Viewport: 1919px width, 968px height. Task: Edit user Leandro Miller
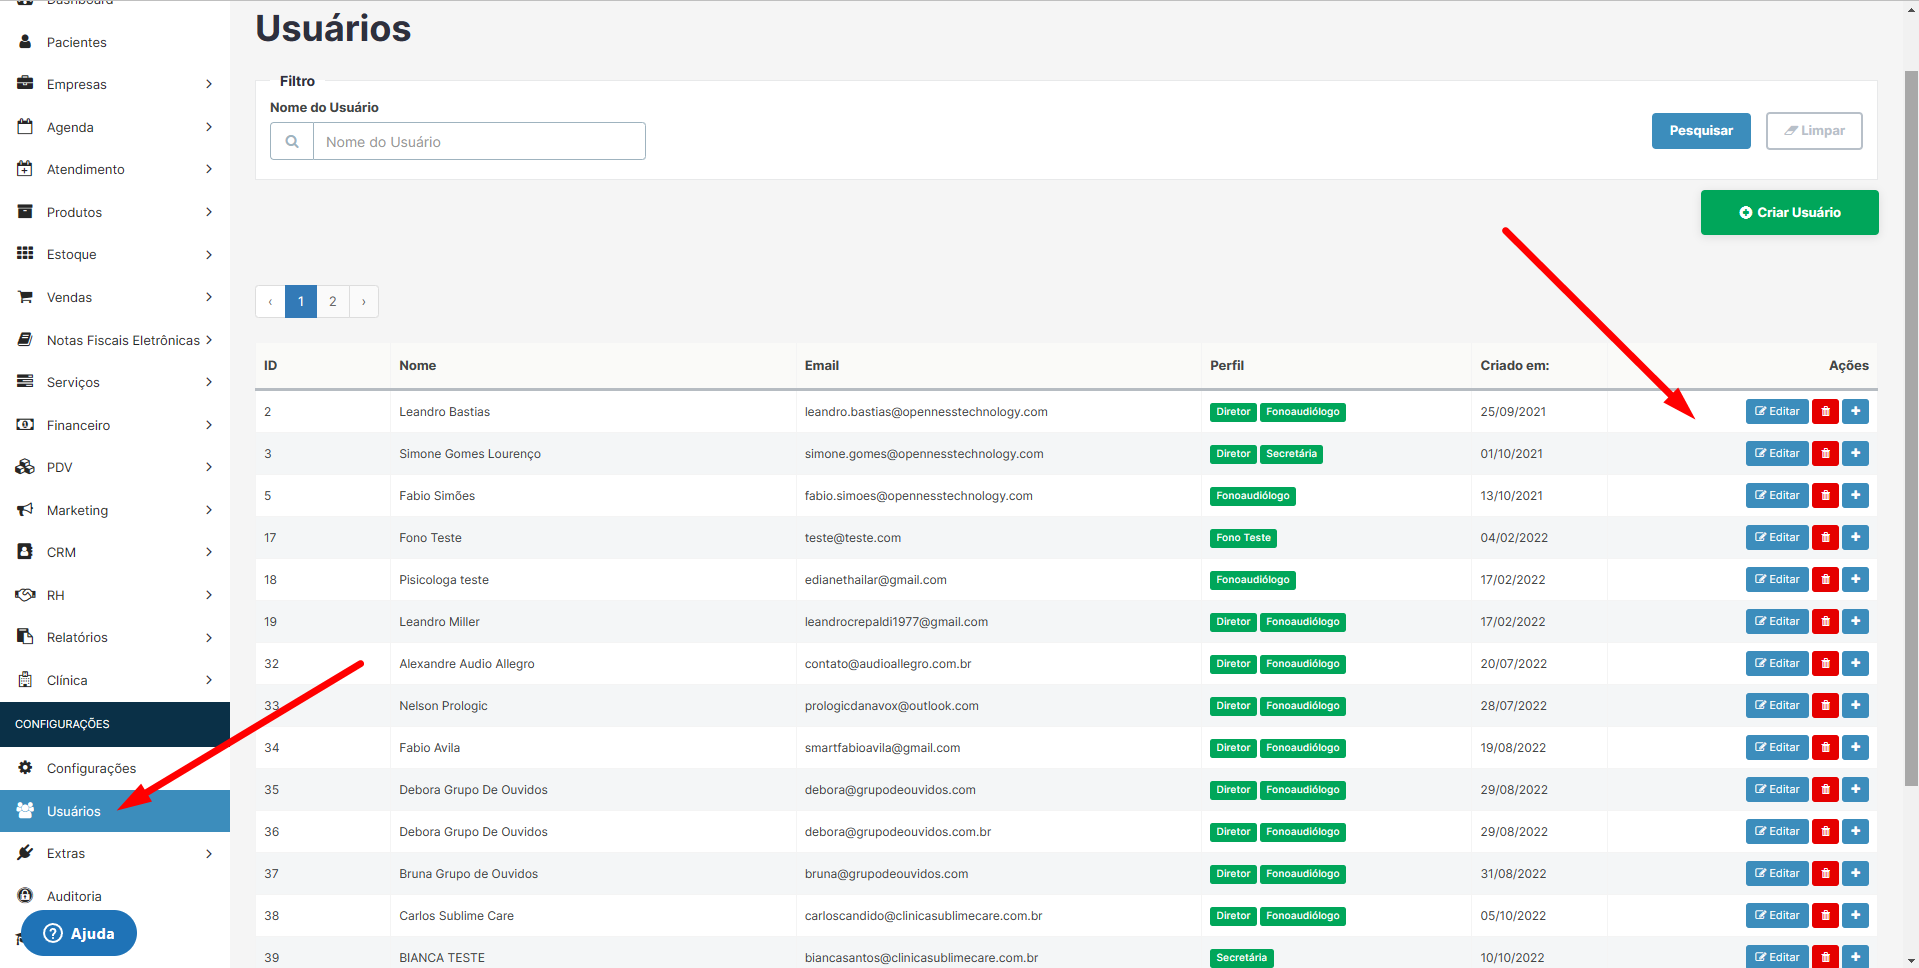point(1776,622)
